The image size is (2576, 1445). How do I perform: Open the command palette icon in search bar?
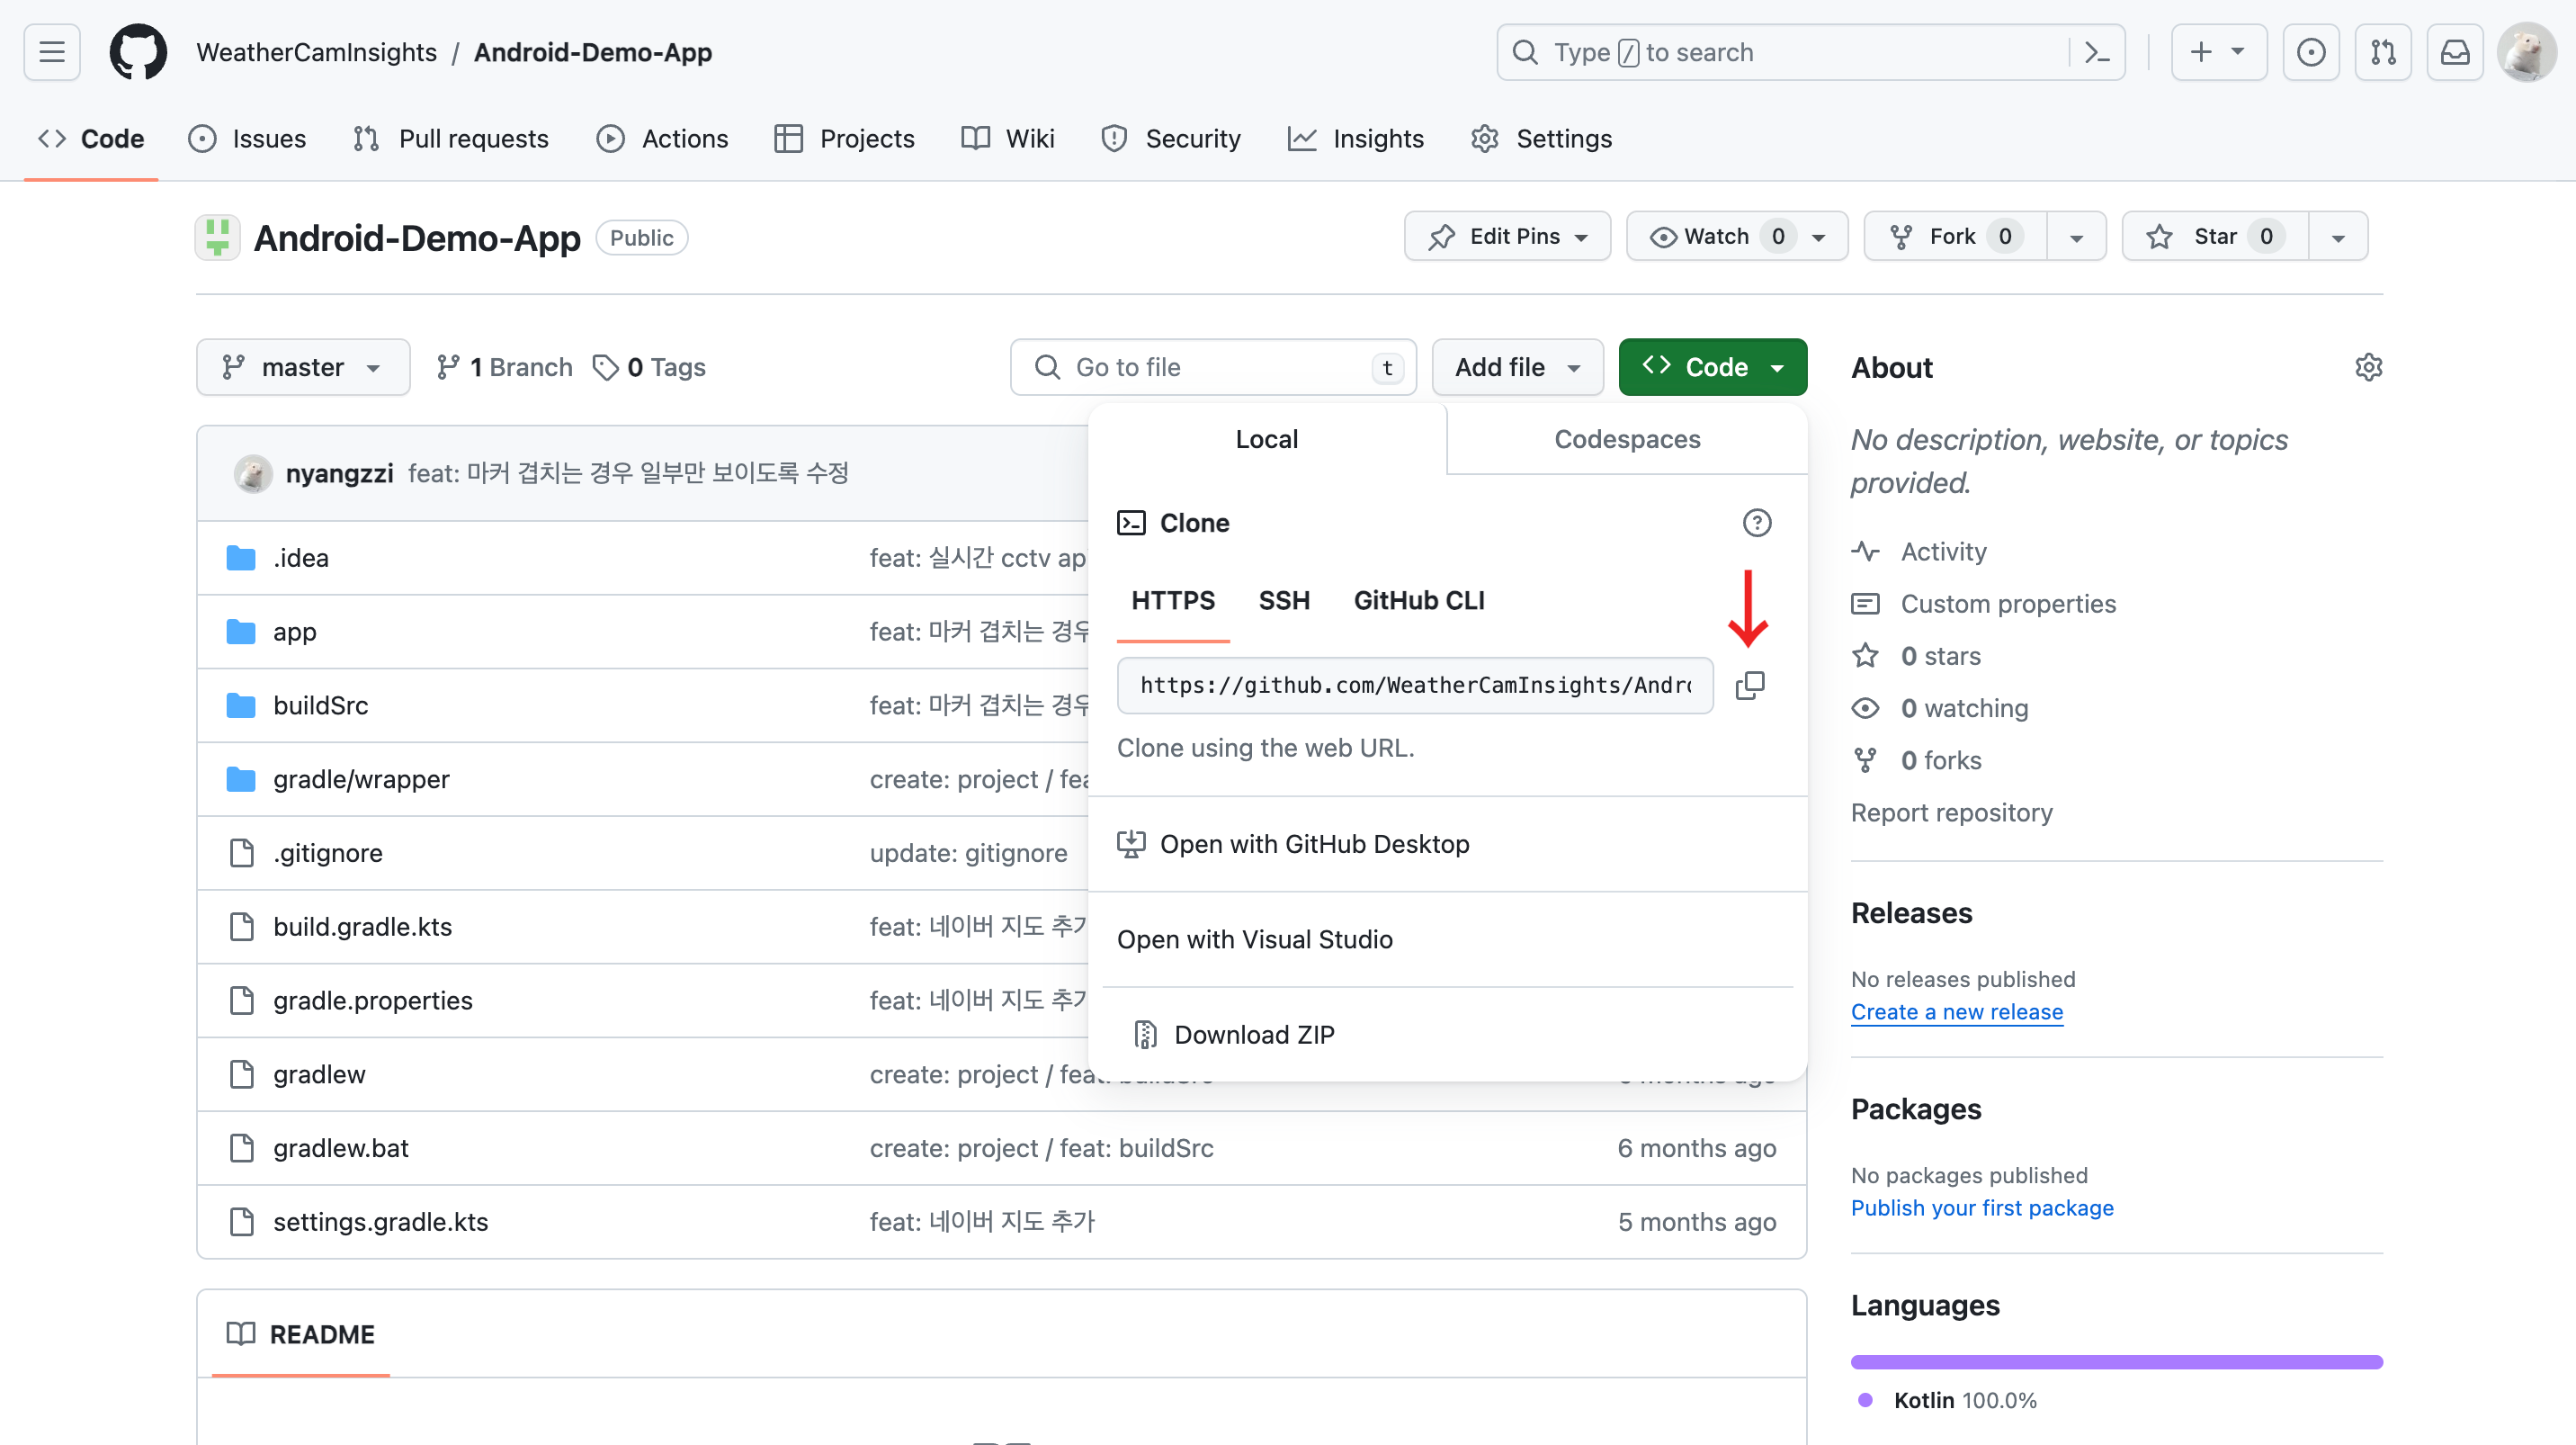2096,52
